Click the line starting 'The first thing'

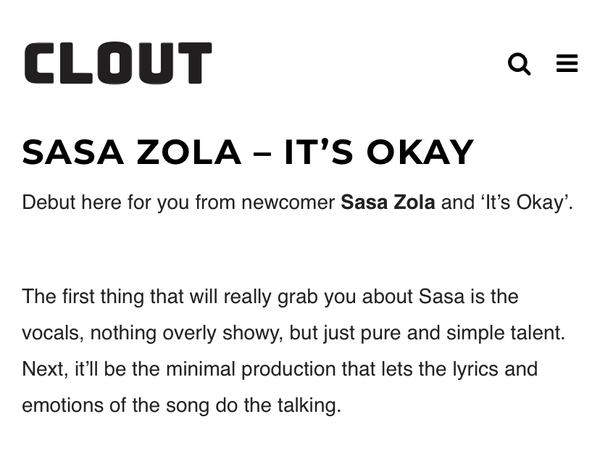270,297
